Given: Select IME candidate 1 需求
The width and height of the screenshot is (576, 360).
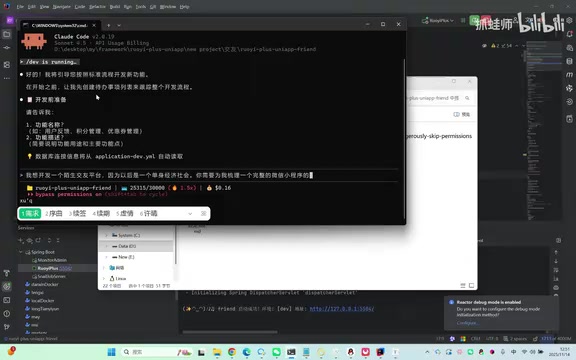Looking at the screenshot, I should coord(30,213).
